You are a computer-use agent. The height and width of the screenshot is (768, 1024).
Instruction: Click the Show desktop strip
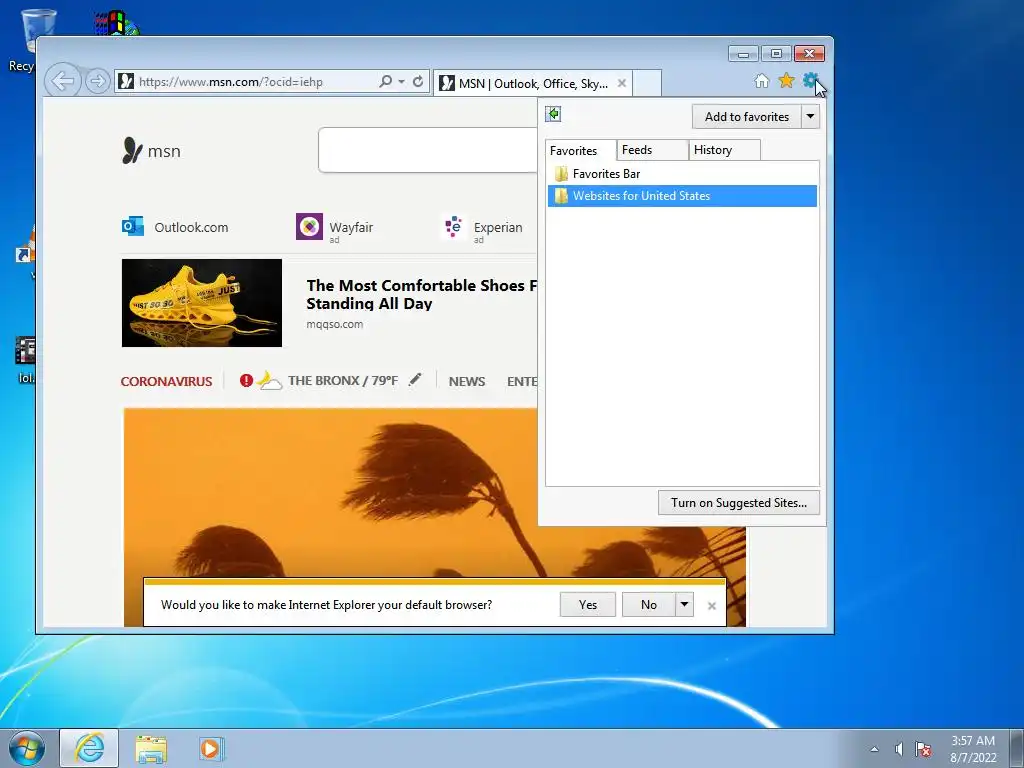1017,748
